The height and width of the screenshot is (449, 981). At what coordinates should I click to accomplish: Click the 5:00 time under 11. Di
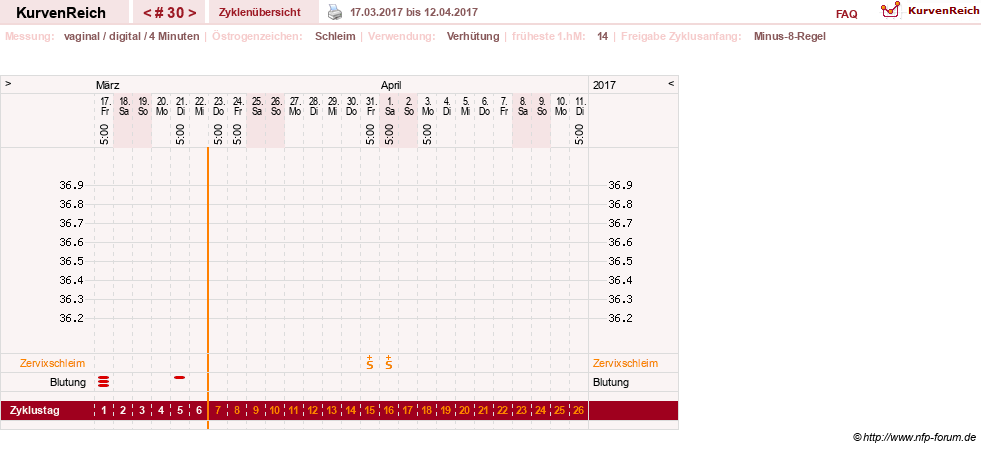click(579, 134)
